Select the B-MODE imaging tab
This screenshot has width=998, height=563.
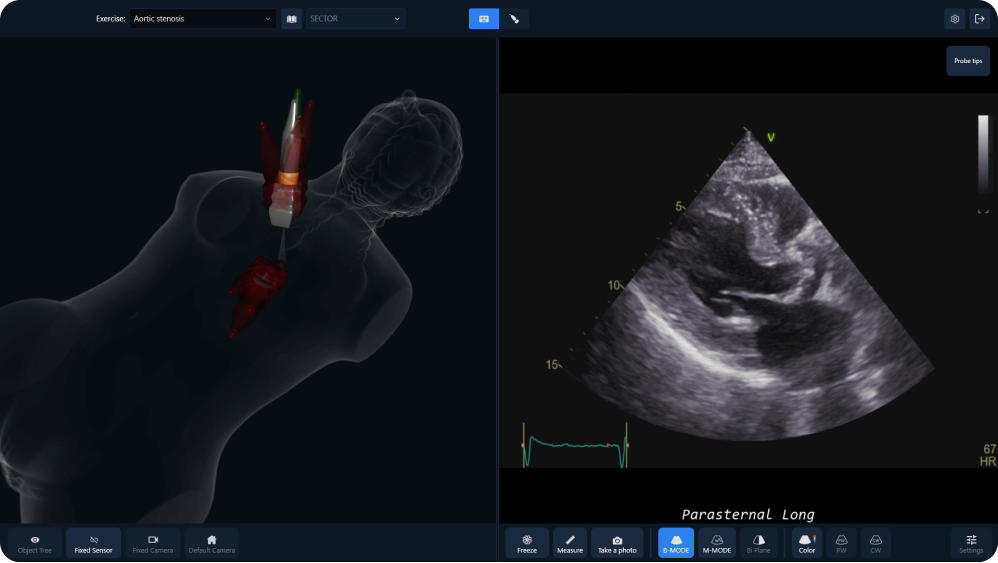pyautogui.click(x=676, y=543)
